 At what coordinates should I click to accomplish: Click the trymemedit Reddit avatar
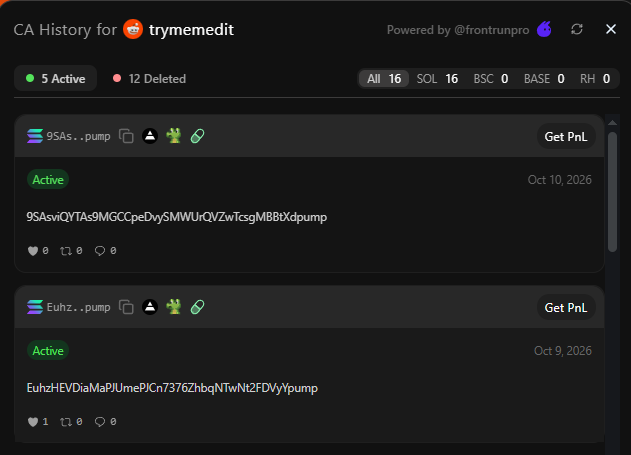point(133,29)
